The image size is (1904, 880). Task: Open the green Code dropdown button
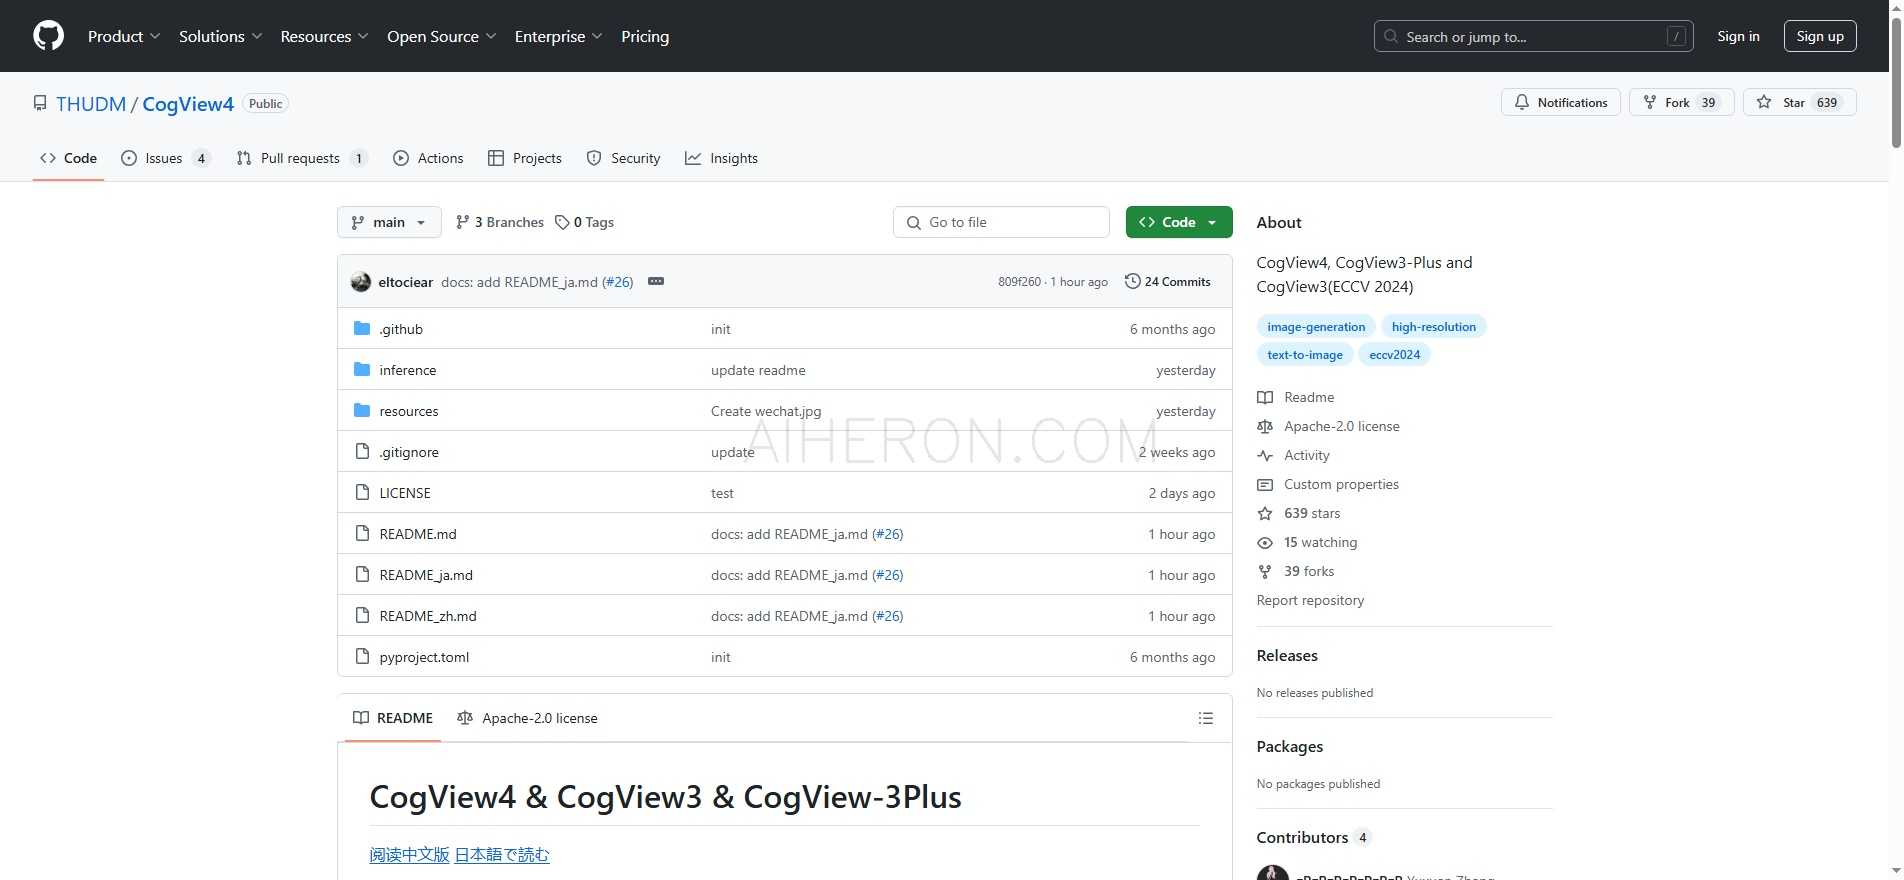click(x=1178, y=222)
